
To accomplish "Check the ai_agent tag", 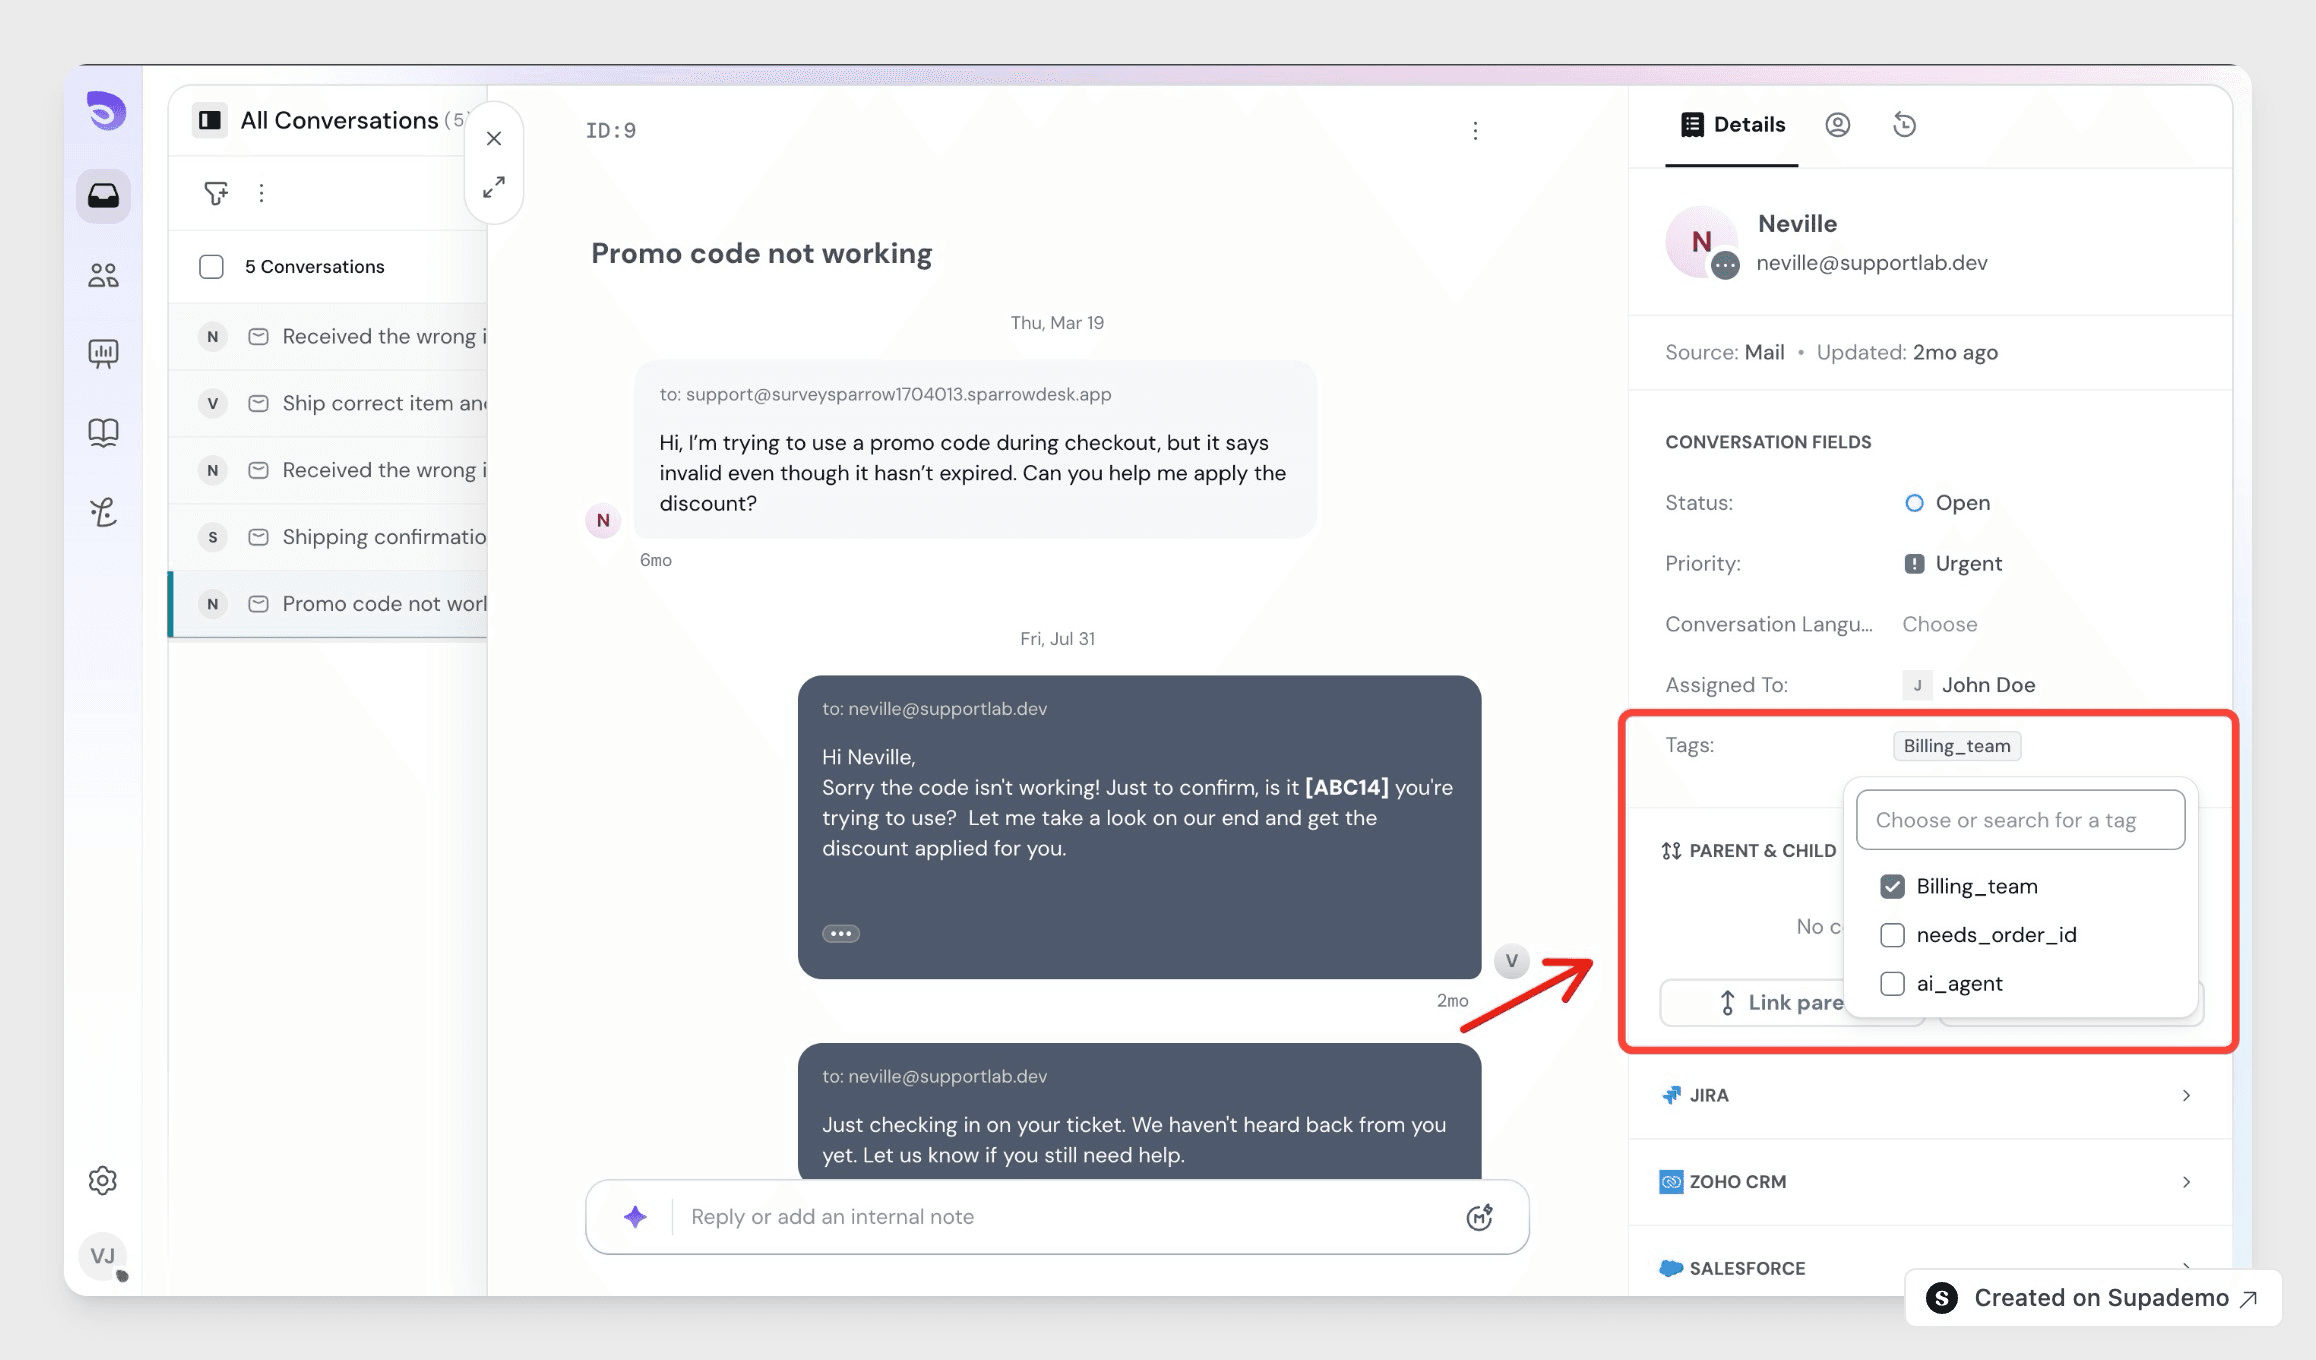I will (x=1892, y=984).
